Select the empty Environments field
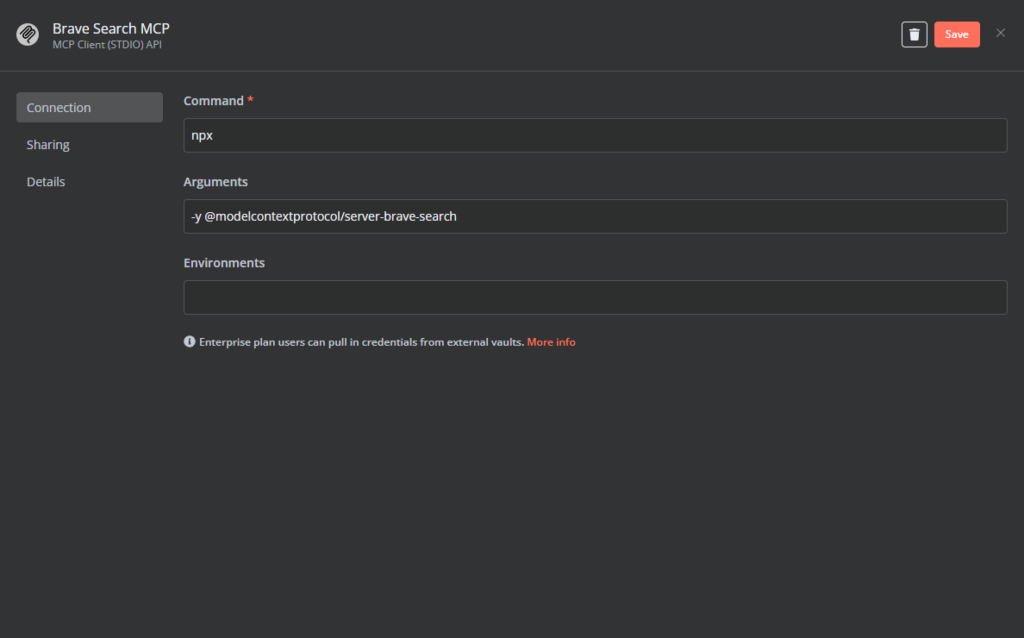The image size is (1024, 638). coord(595,297)
